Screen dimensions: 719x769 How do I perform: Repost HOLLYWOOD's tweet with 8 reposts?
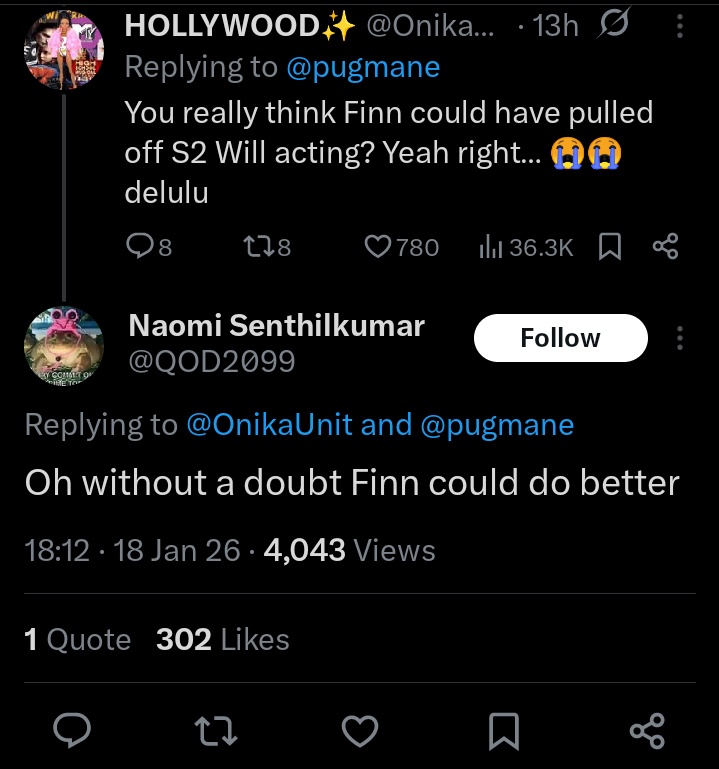pos(266,246)
